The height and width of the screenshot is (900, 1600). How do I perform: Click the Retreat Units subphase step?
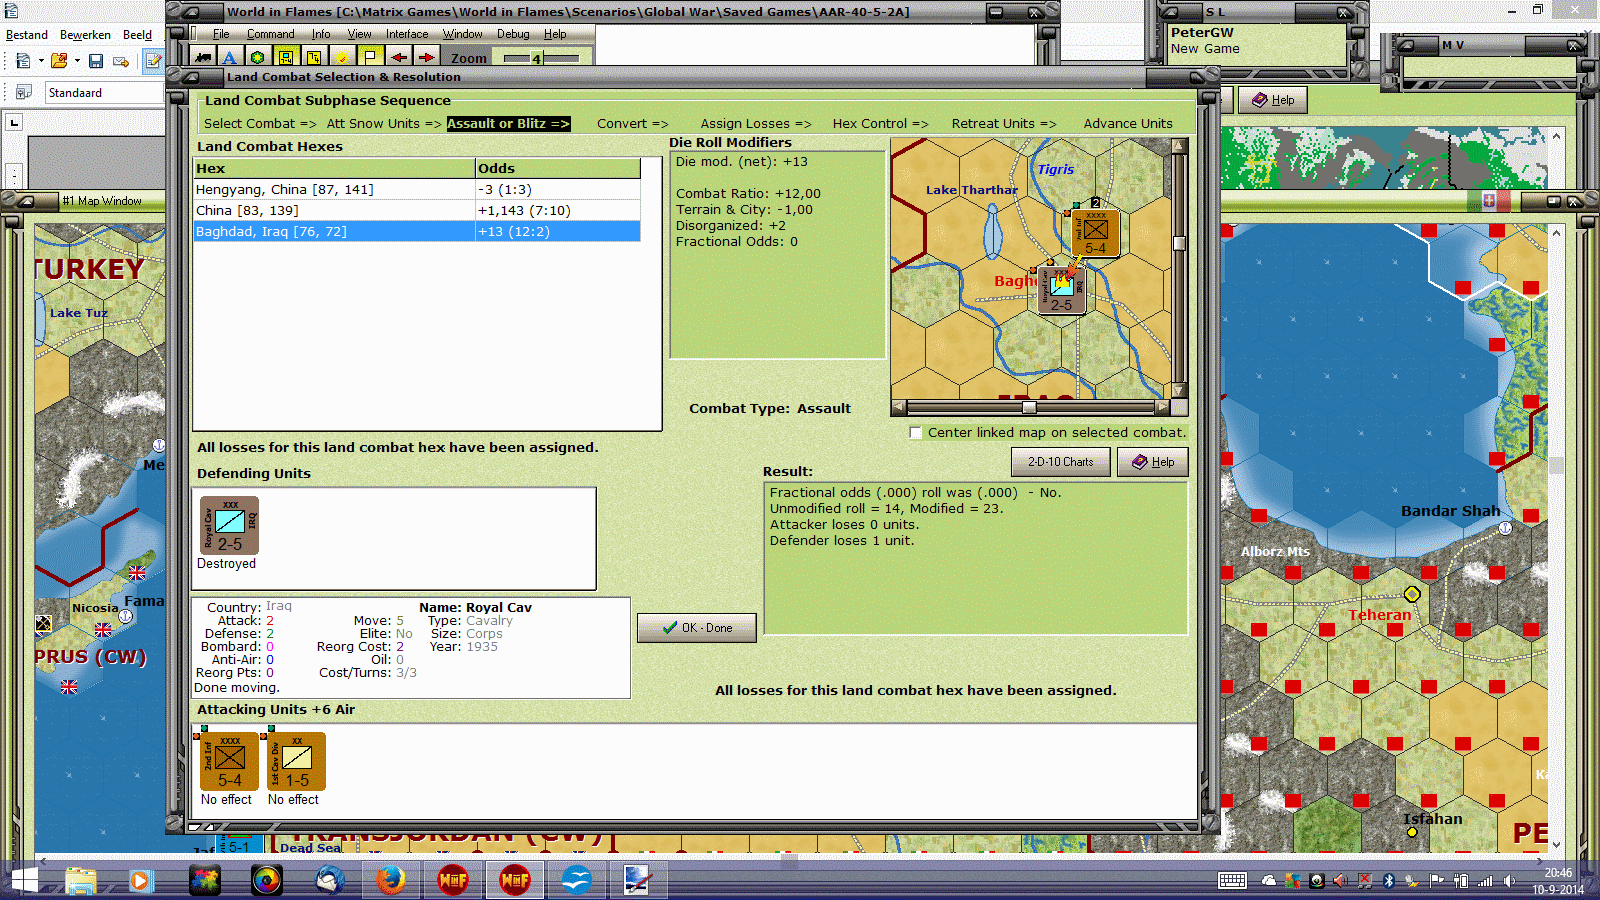coord(1004,124)
